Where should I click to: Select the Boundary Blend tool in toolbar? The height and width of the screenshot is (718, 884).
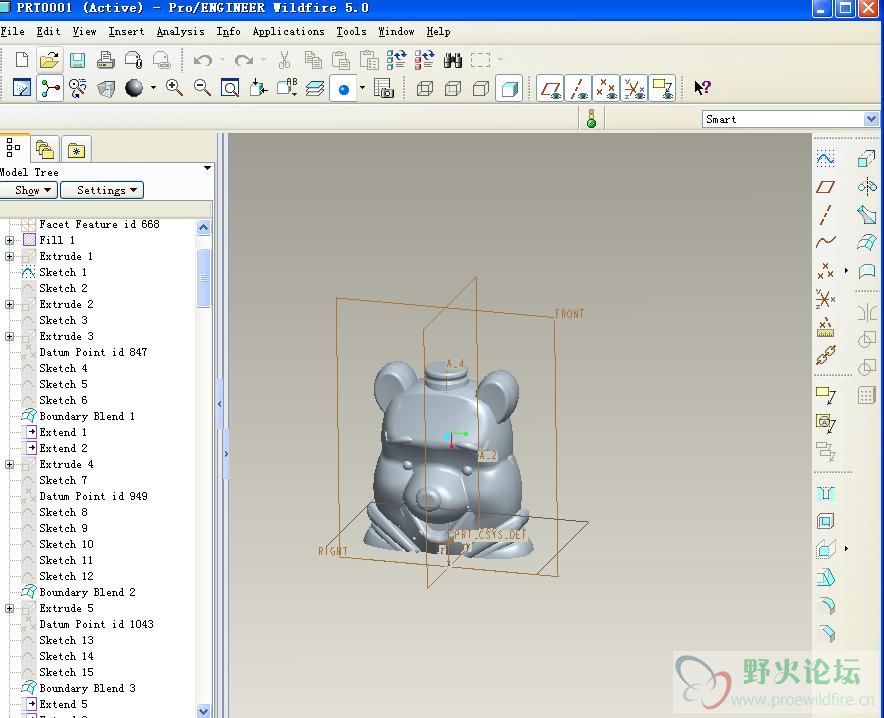(x=867, y=242)
